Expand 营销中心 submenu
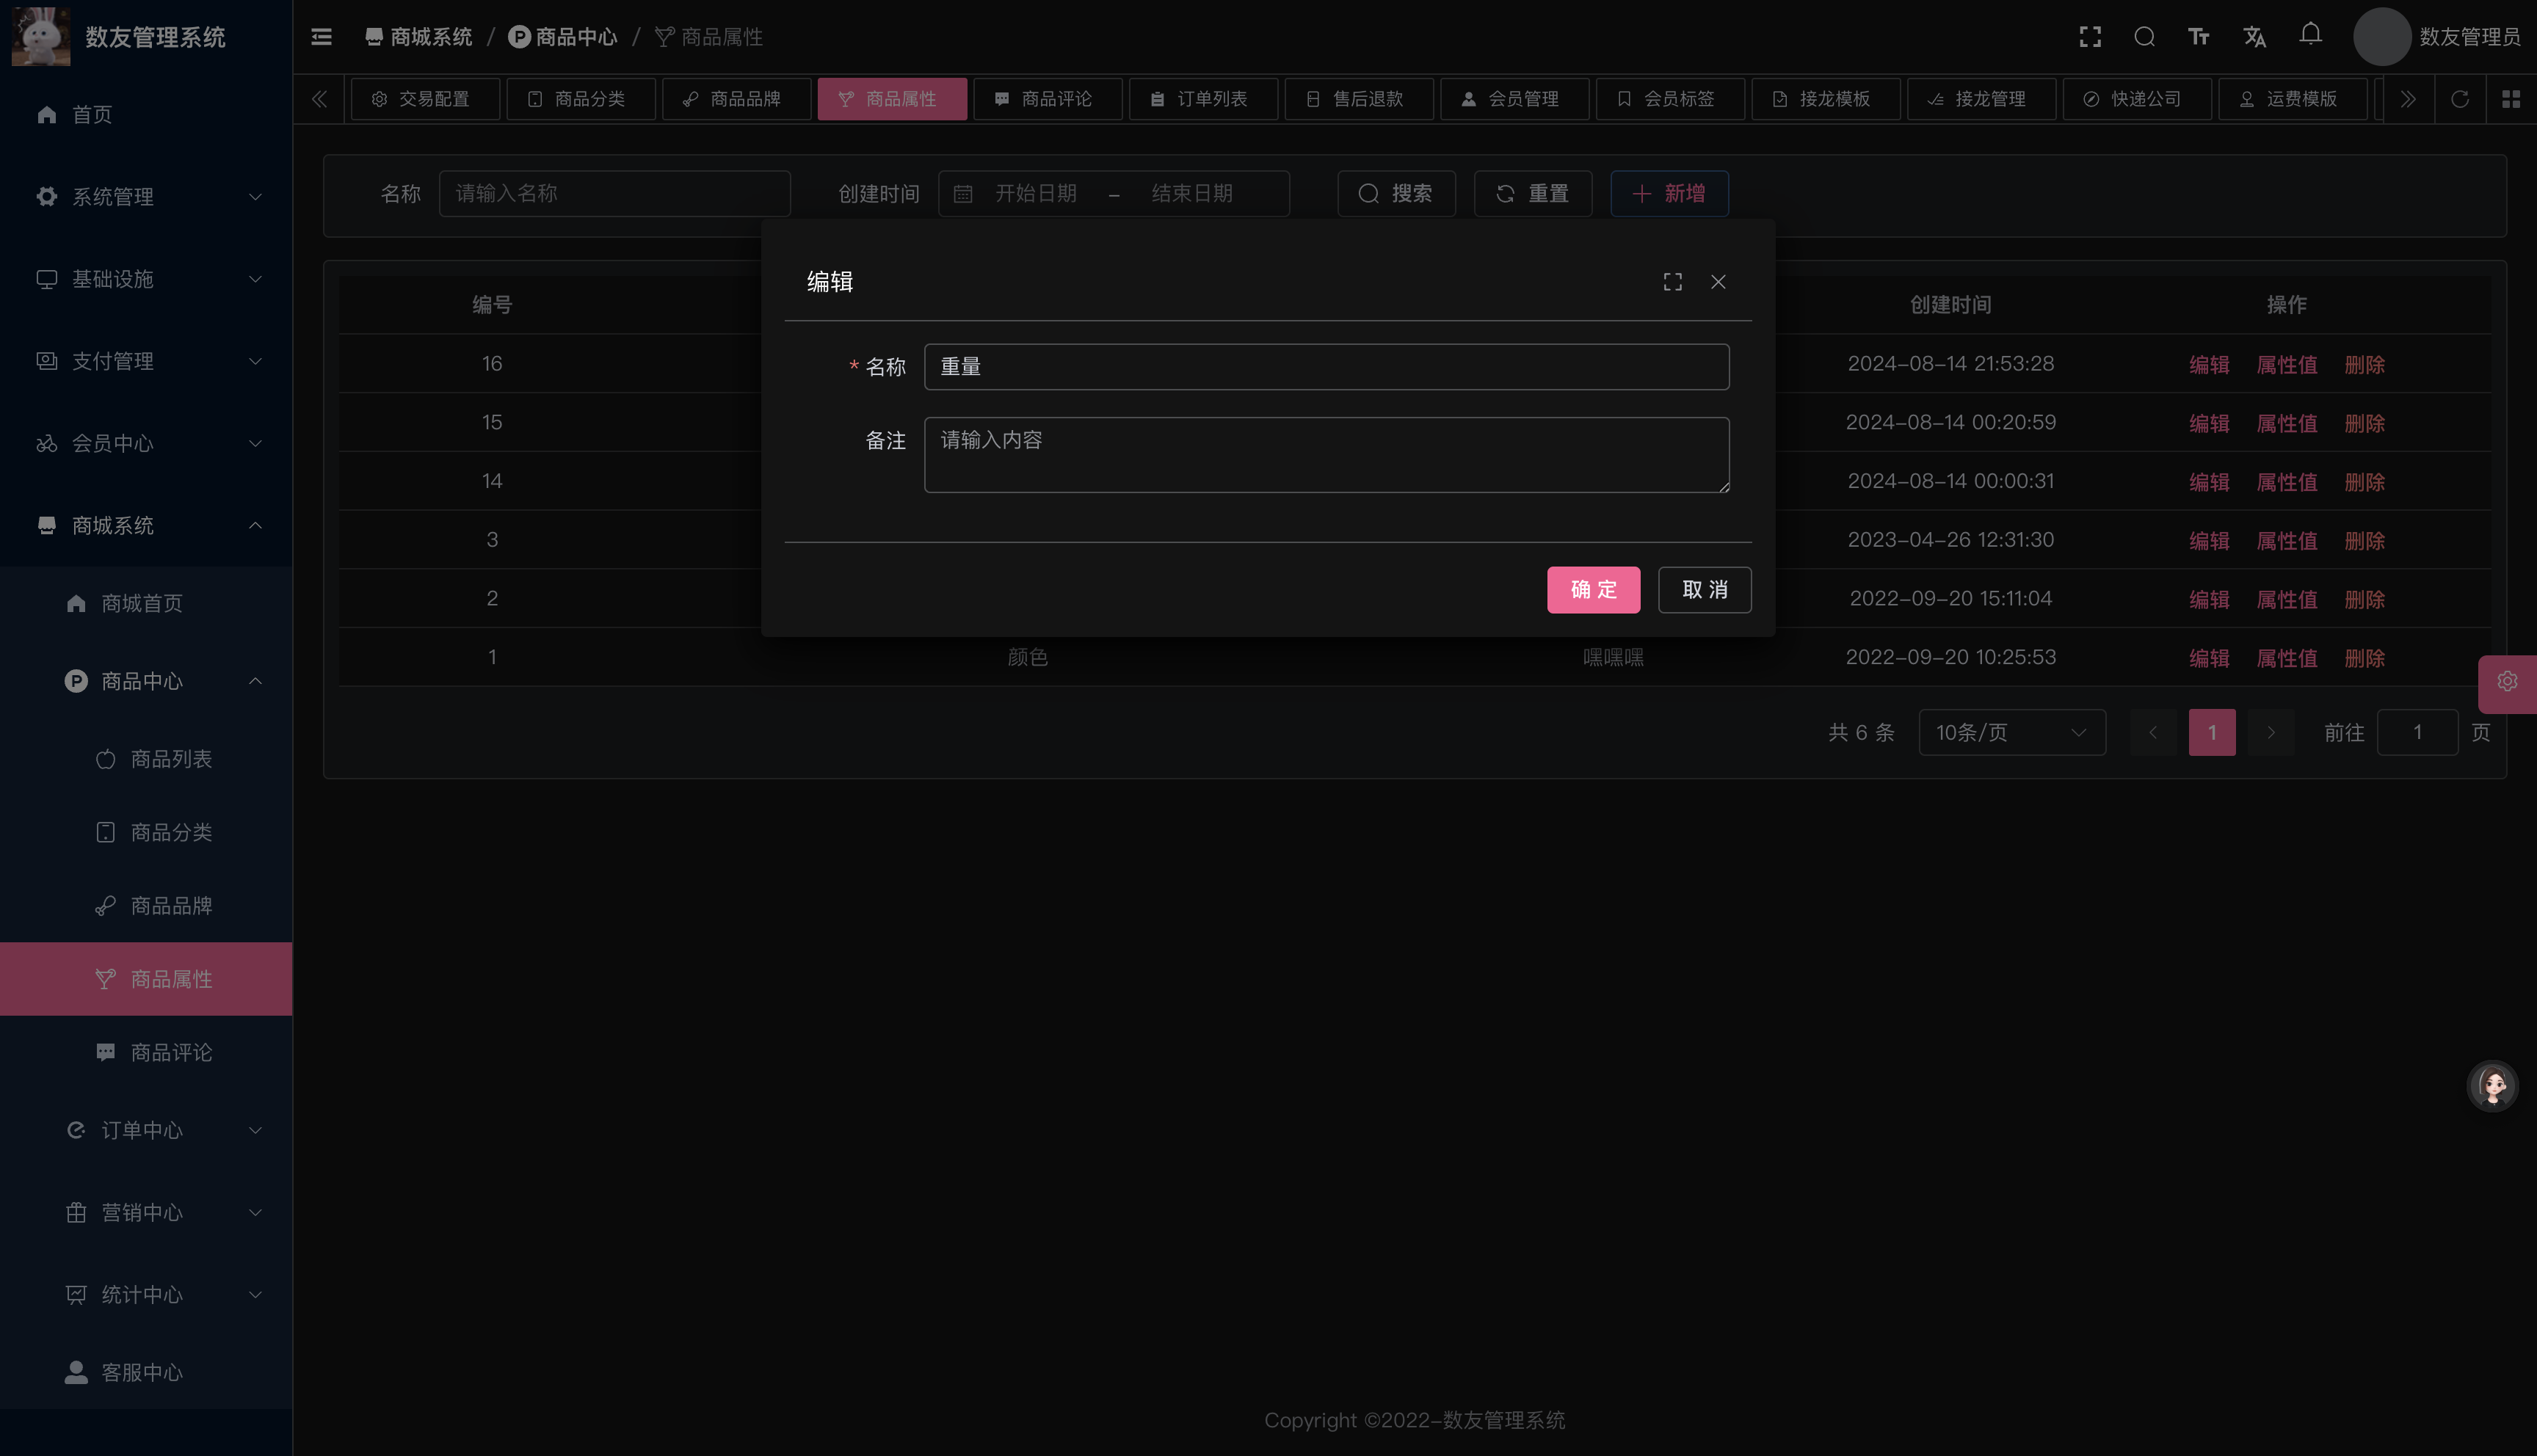Image resolution: width=2537 pixels, height=1456 pixels. point(146,1212)
